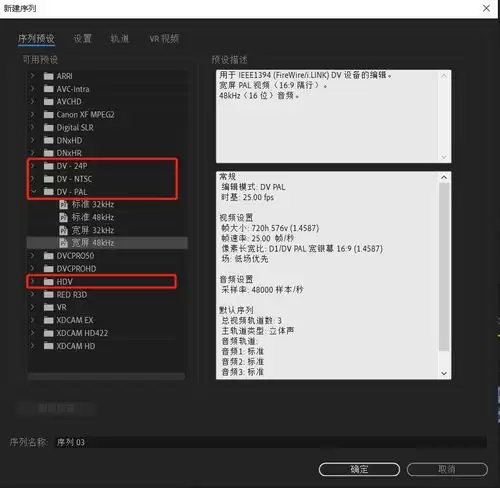This screenshot has width=500, height=488.
Task: Select the ARRI folder icon
Action: point(49,76)
